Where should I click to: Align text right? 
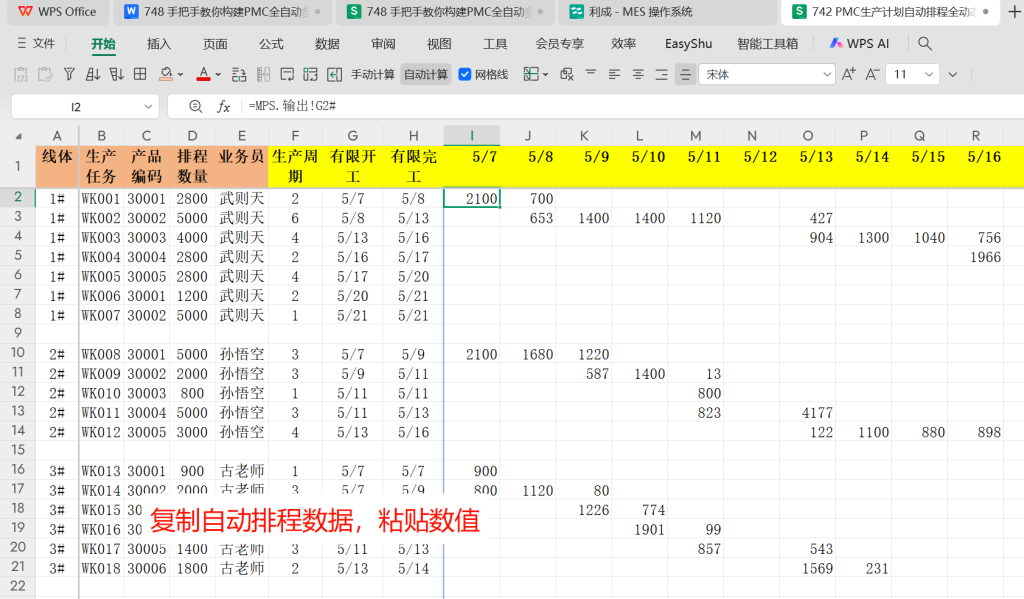click(662, 74)
